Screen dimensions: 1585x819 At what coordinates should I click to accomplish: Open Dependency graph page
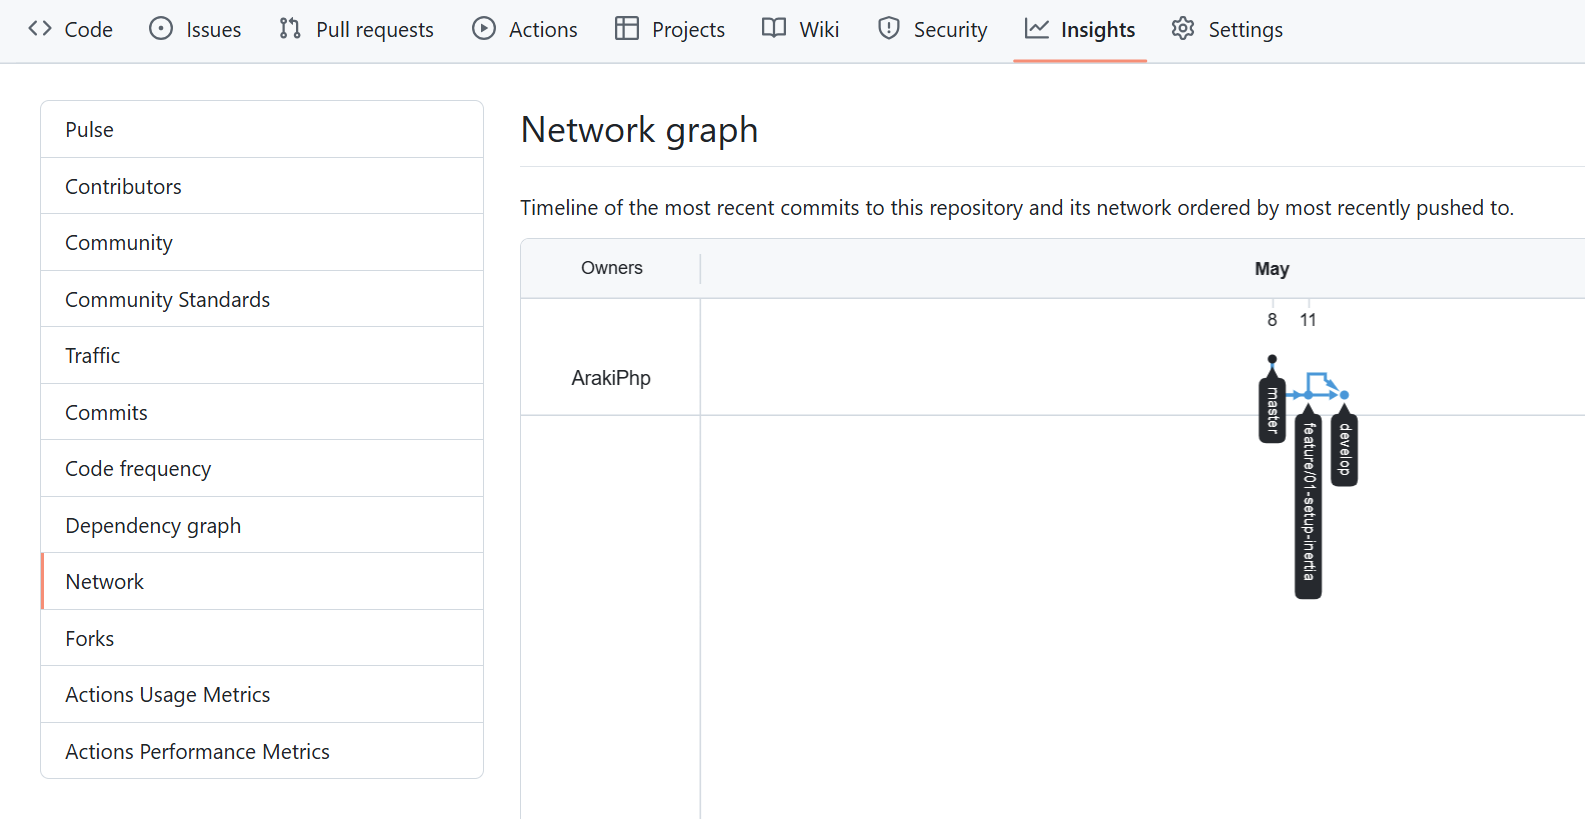point(262,525)
